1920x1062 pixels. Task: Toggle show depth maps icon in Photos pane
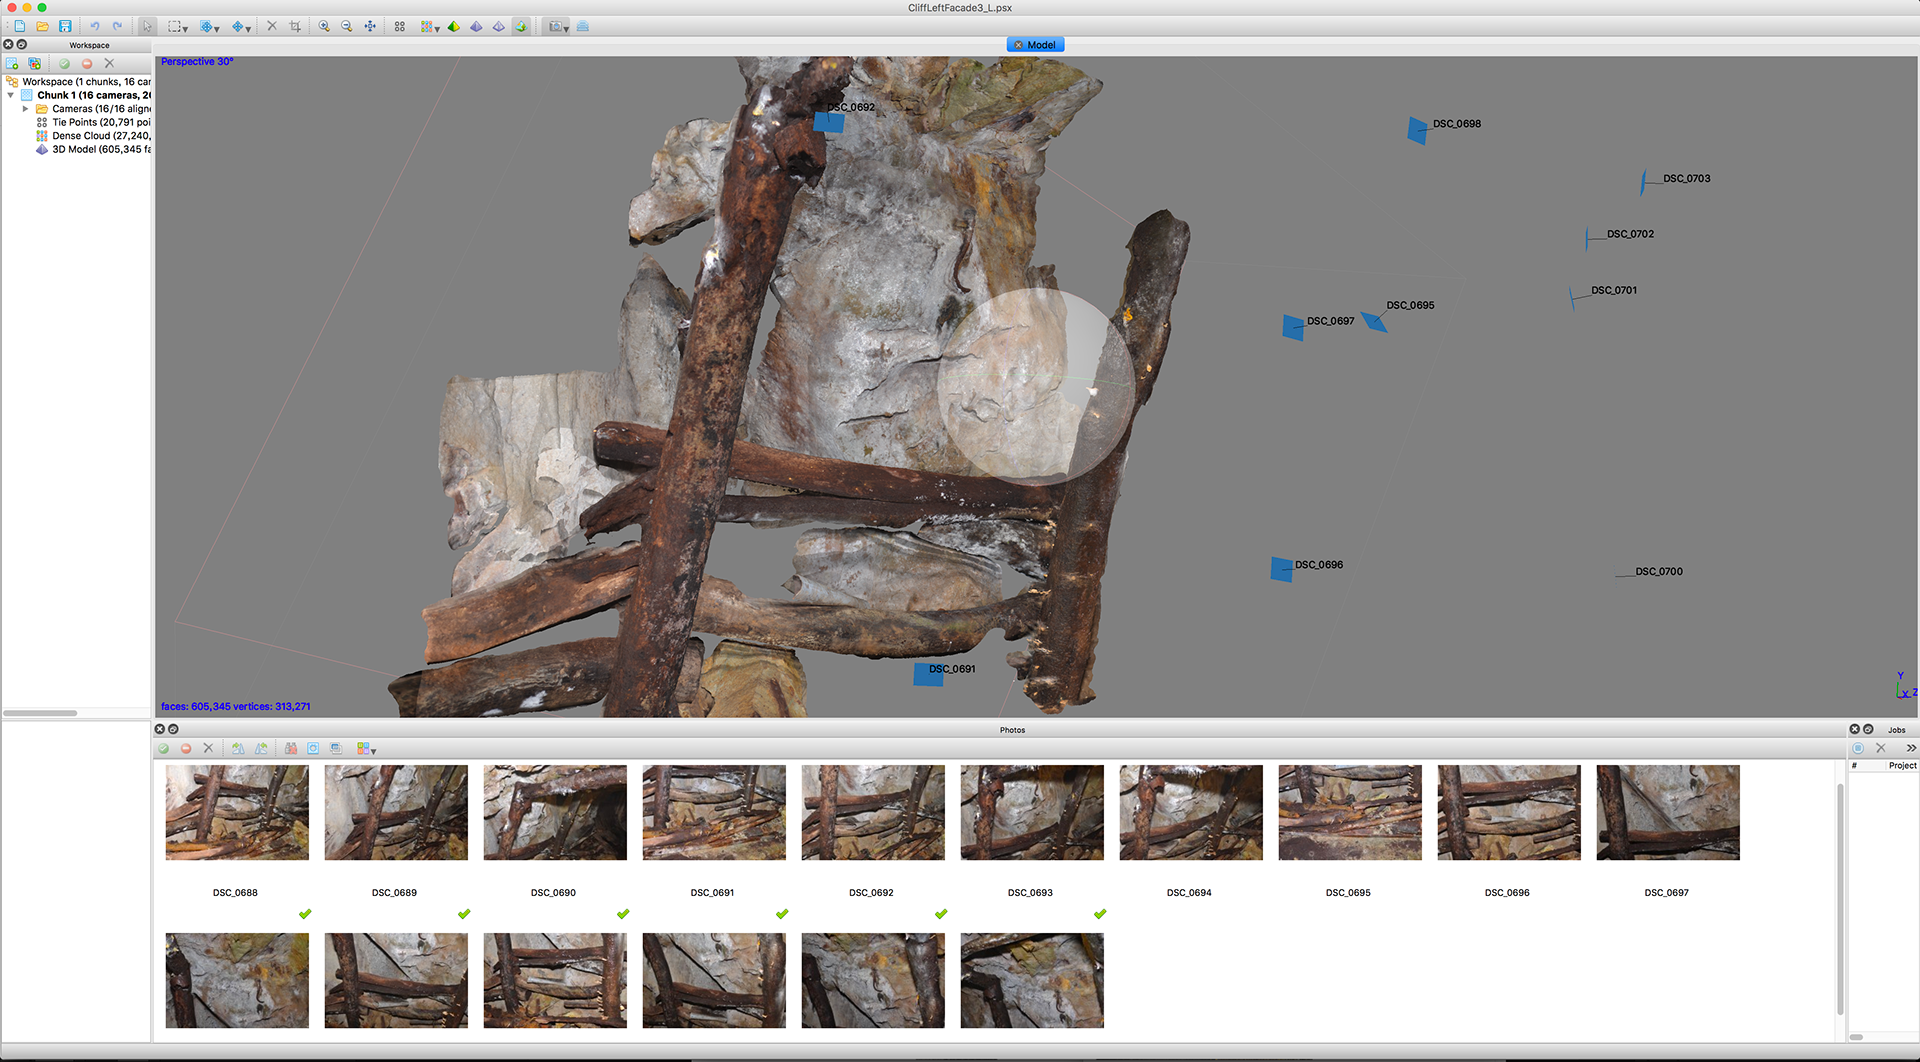(336, 748)
